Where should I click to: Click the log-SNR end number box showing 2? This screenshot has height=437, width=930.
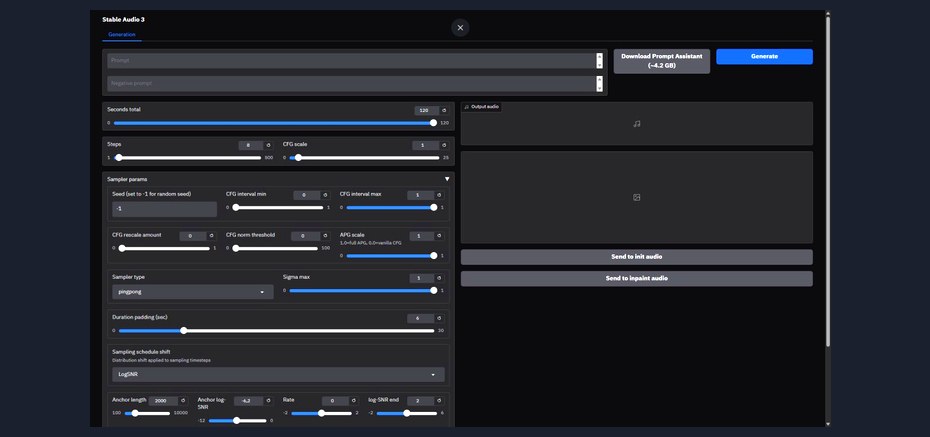pyautogui.click(x=421, y=401)
